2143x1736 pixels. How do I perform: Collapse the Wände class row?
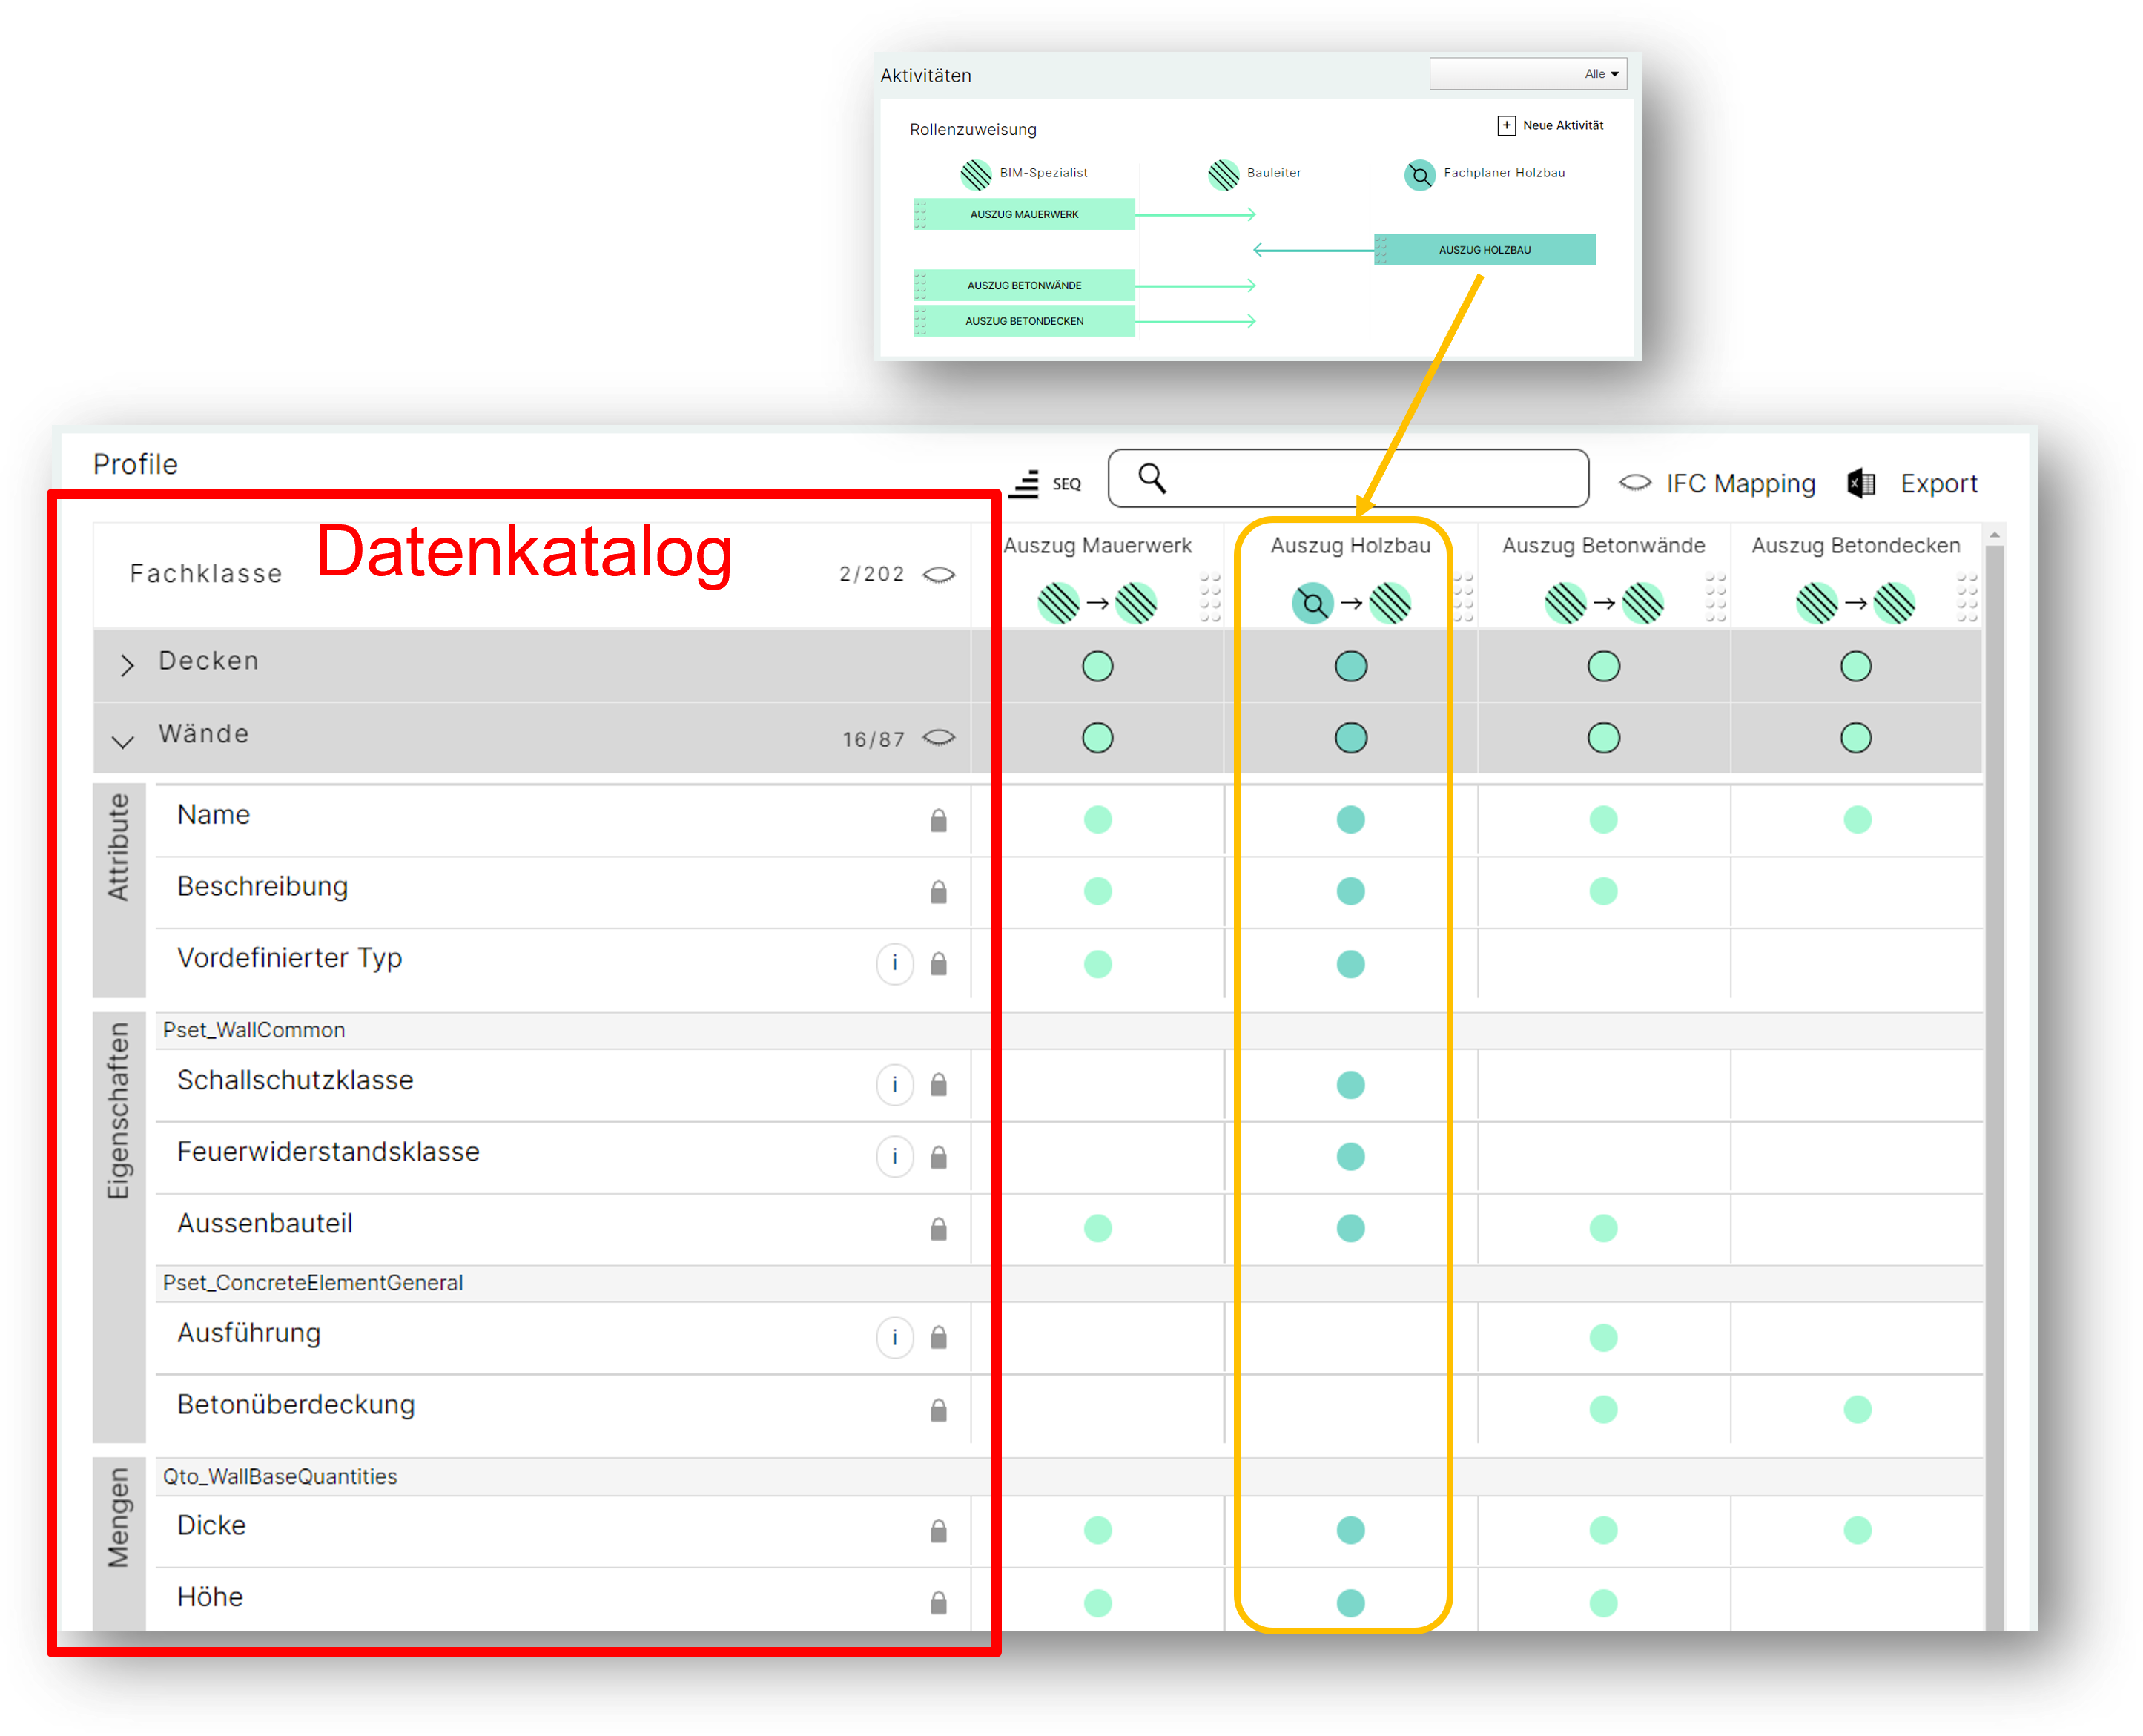[x=123, y=741]
